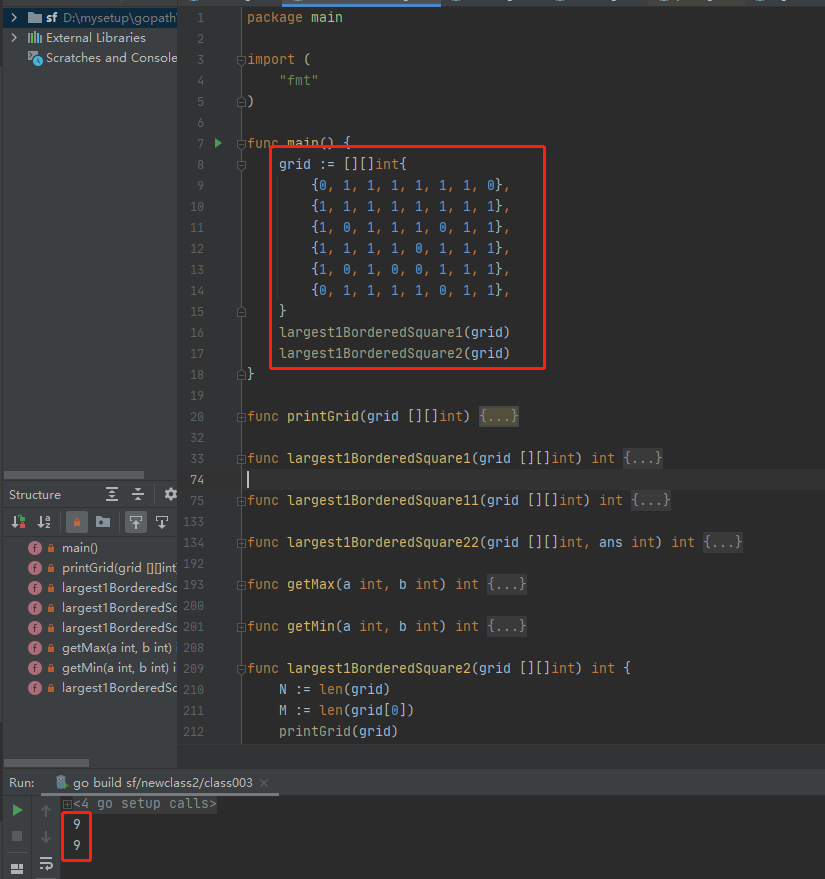Click N := len(grid) on line 210
The width and height of the screenshot is (825, 879).
click(334, 689)
